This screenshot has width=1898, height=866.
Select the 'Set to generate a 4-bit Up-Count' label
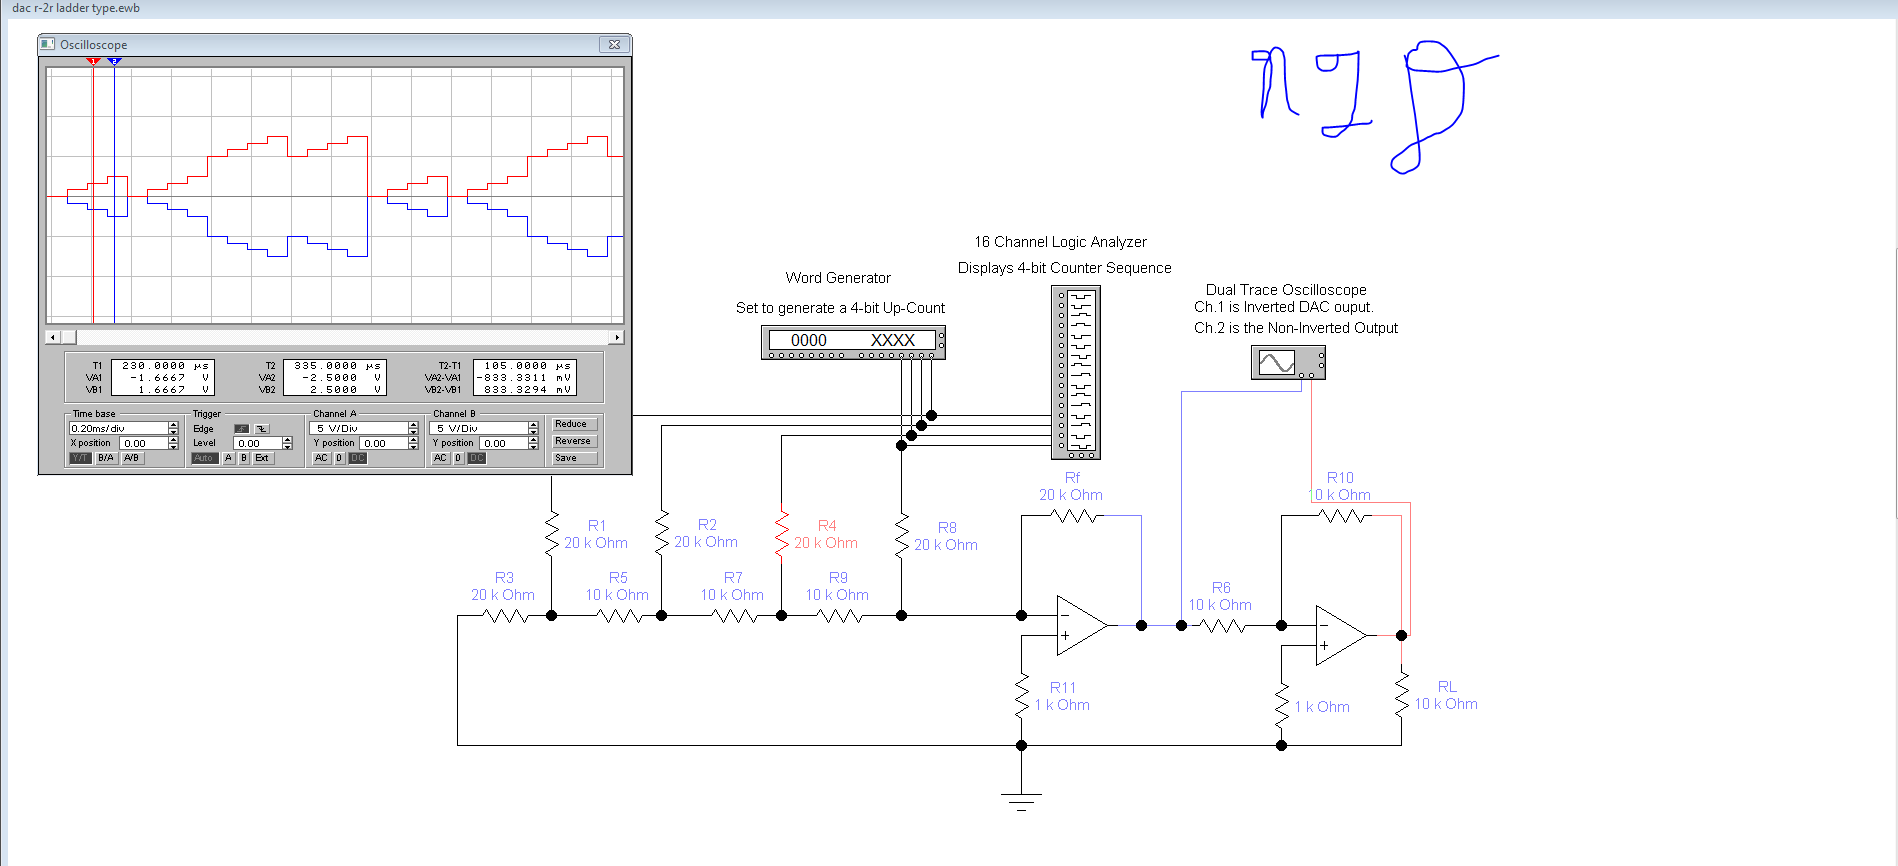pos(840,308)
